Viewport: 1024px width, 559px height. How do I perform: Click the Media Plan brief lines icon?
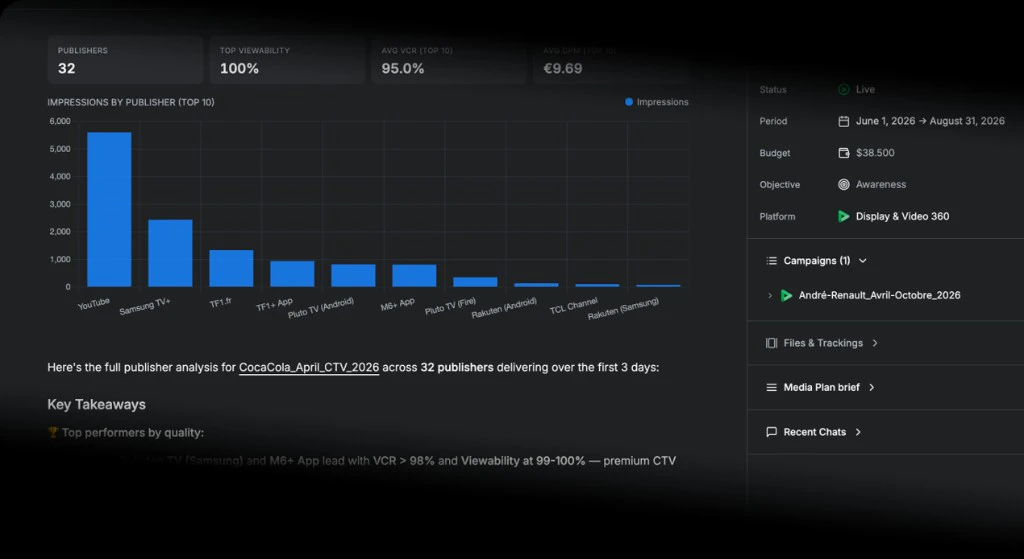(771, 387)
